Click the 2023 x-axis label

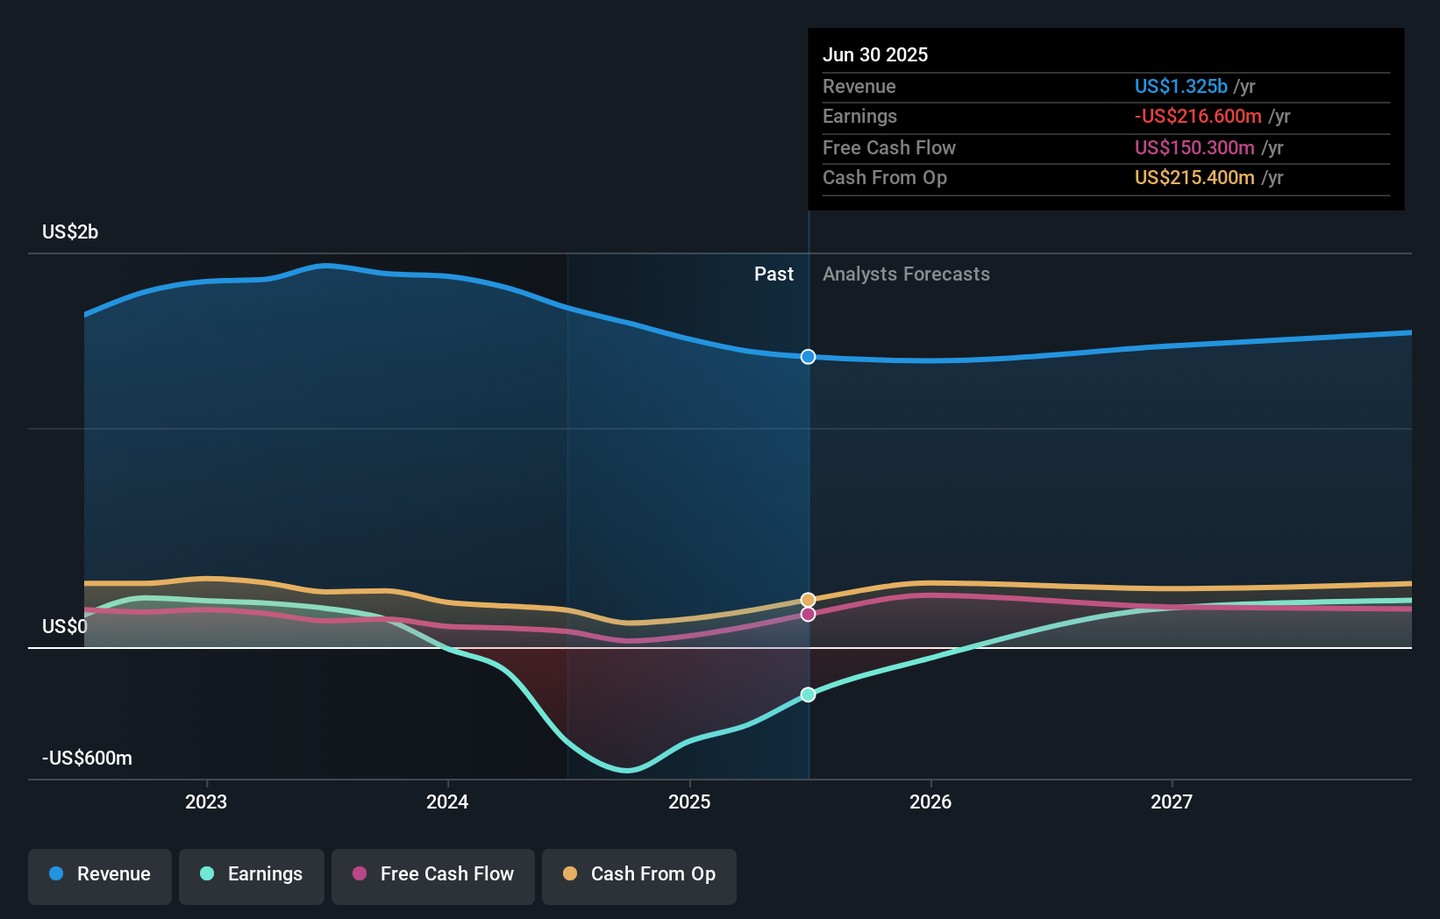tap(206, 802)
